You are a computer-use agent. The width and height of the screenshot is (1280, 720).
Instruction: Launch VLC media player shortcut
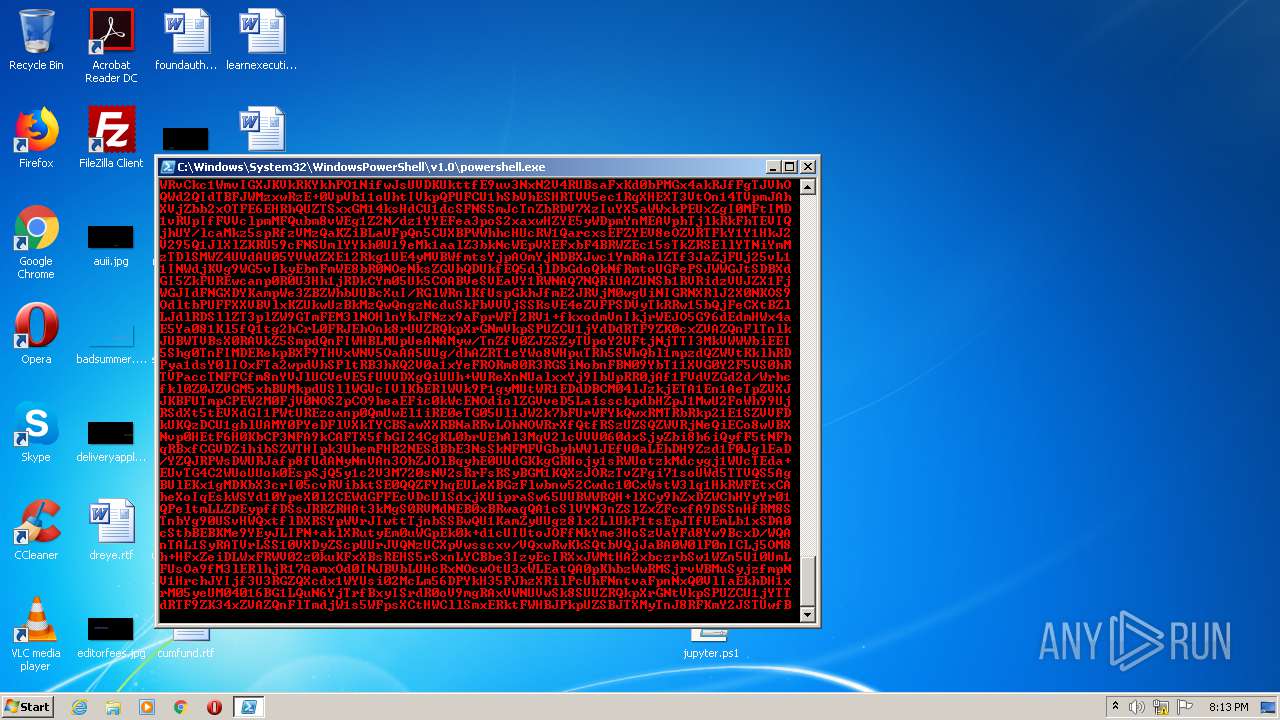pyautogui.click(x=36, y=634)
